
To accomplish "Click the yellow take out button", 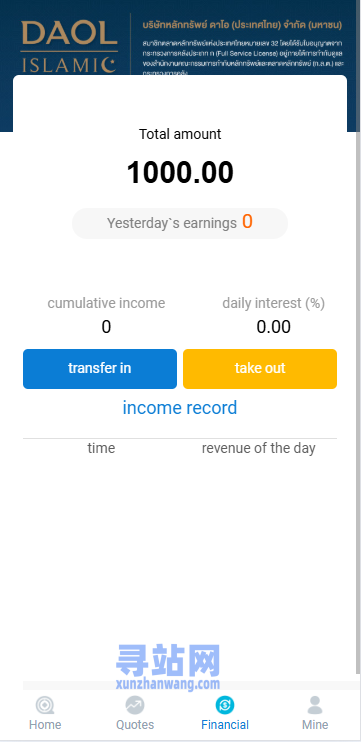I will tap(260, 369).
